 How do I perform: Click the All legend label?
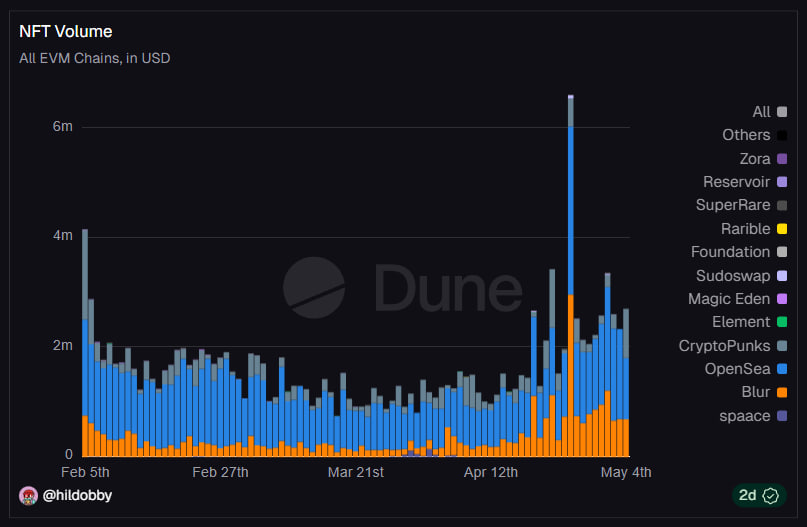pyautogui.click(x=761, y=112)
